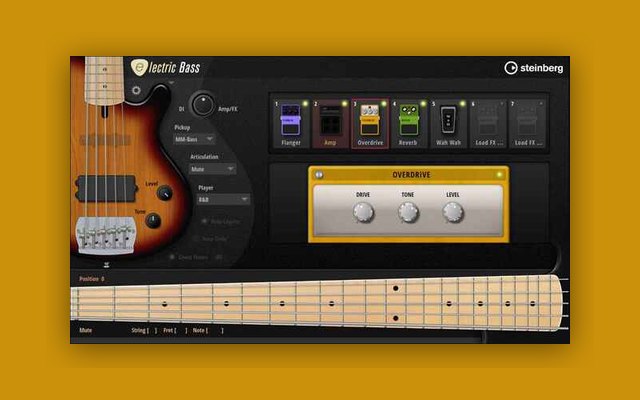Open the Pickup dropdown showing MM-Bass
This screenshot has width=640, height=400.
pos(194,139)
